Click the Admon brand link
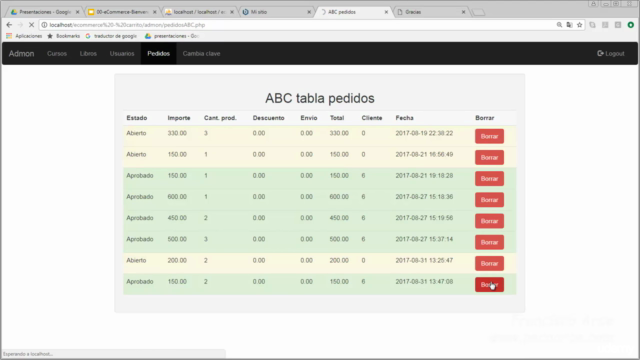 (x=22, y=53)
